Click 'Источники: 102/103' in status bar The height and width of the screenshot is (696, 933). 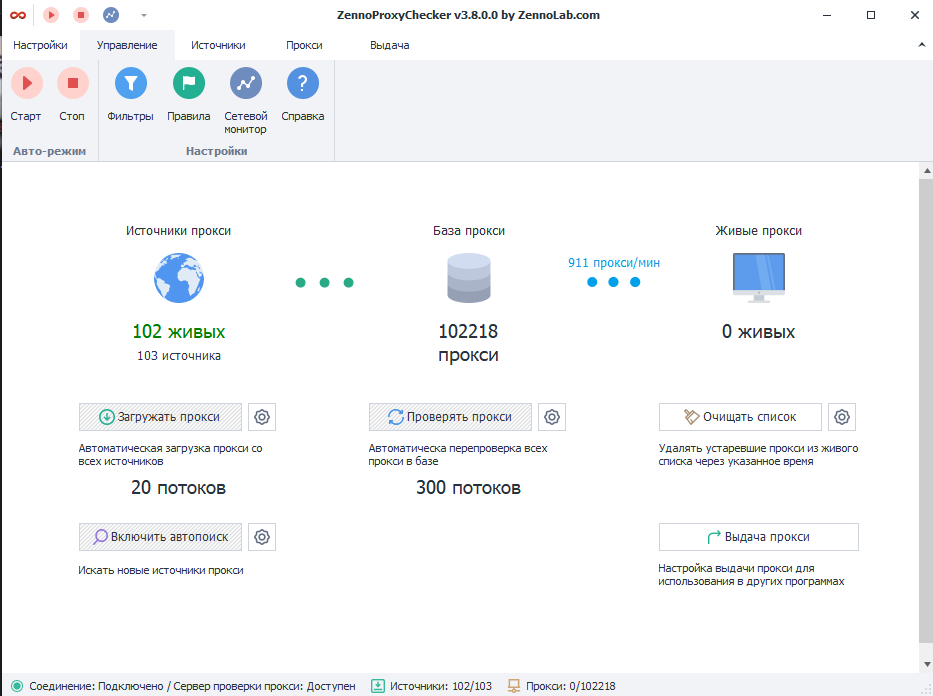[441, 686]
